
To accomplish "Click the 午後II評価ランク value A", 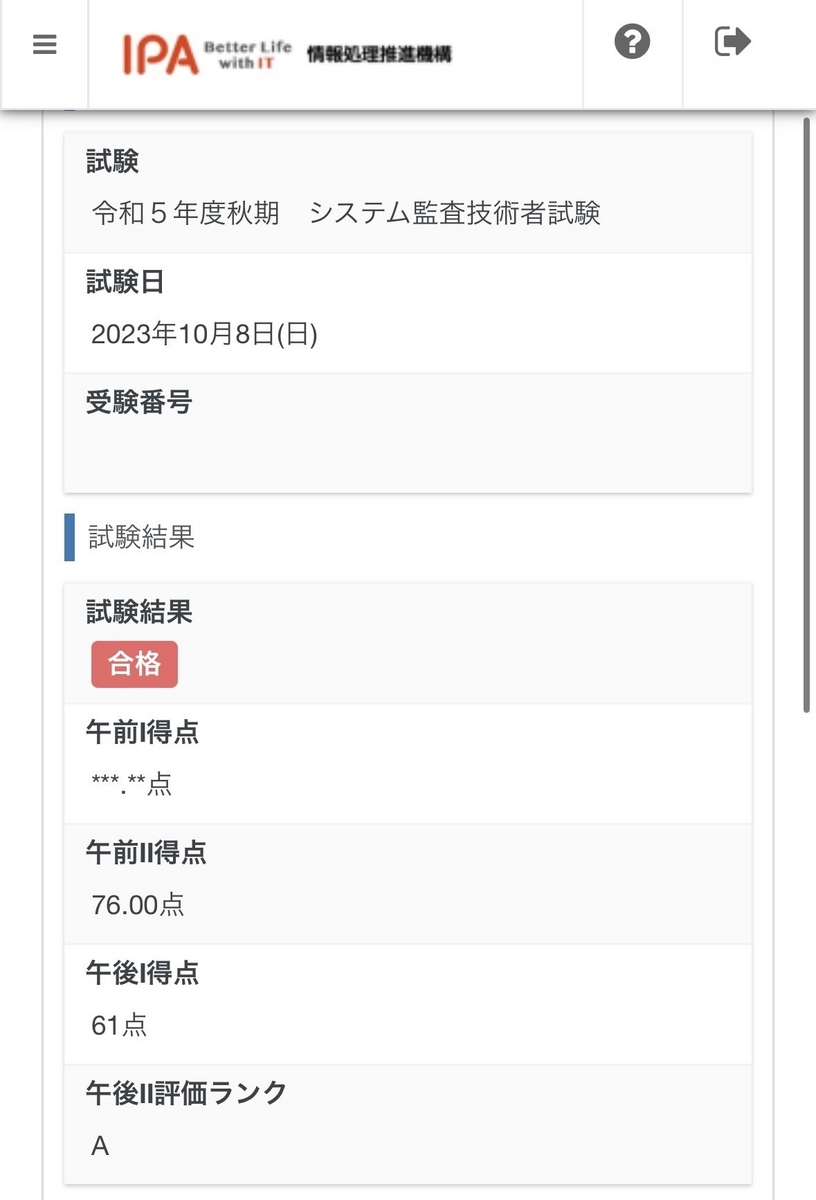I will pos(100,1146).
